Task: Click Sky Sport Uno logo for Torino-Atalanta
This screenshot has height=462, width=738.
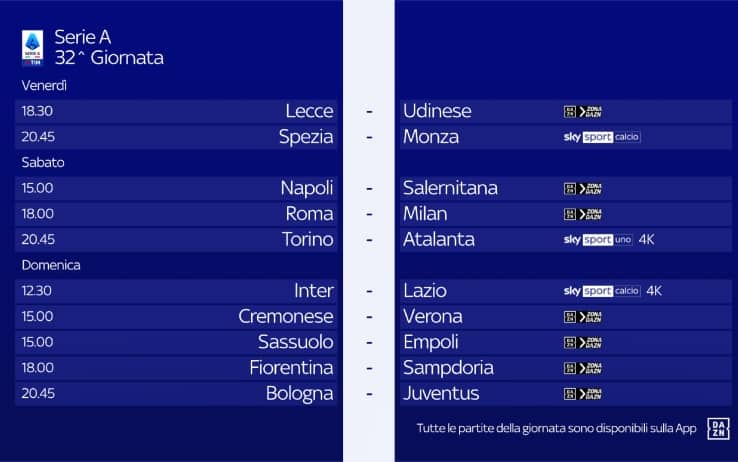Action: tap(598, 240)
